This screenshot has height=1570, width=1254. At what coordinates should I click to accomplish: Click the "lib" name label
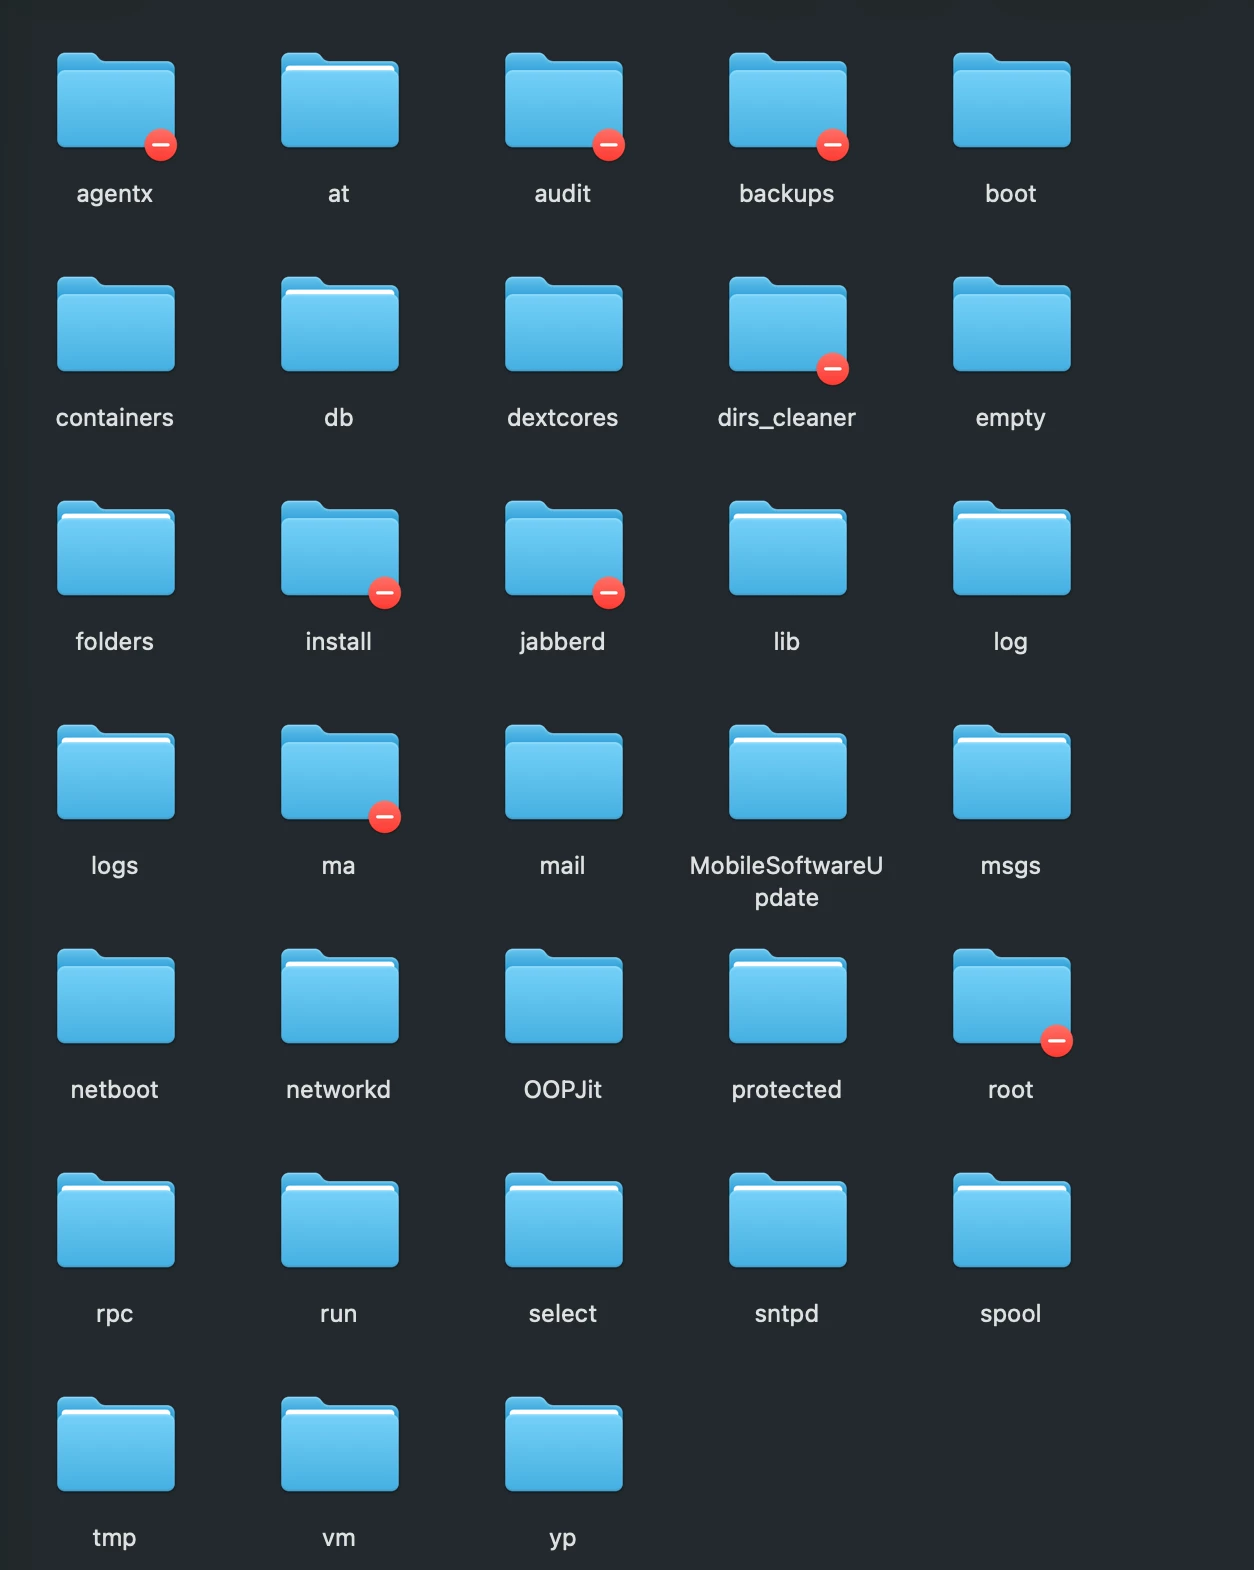point(787,641)
